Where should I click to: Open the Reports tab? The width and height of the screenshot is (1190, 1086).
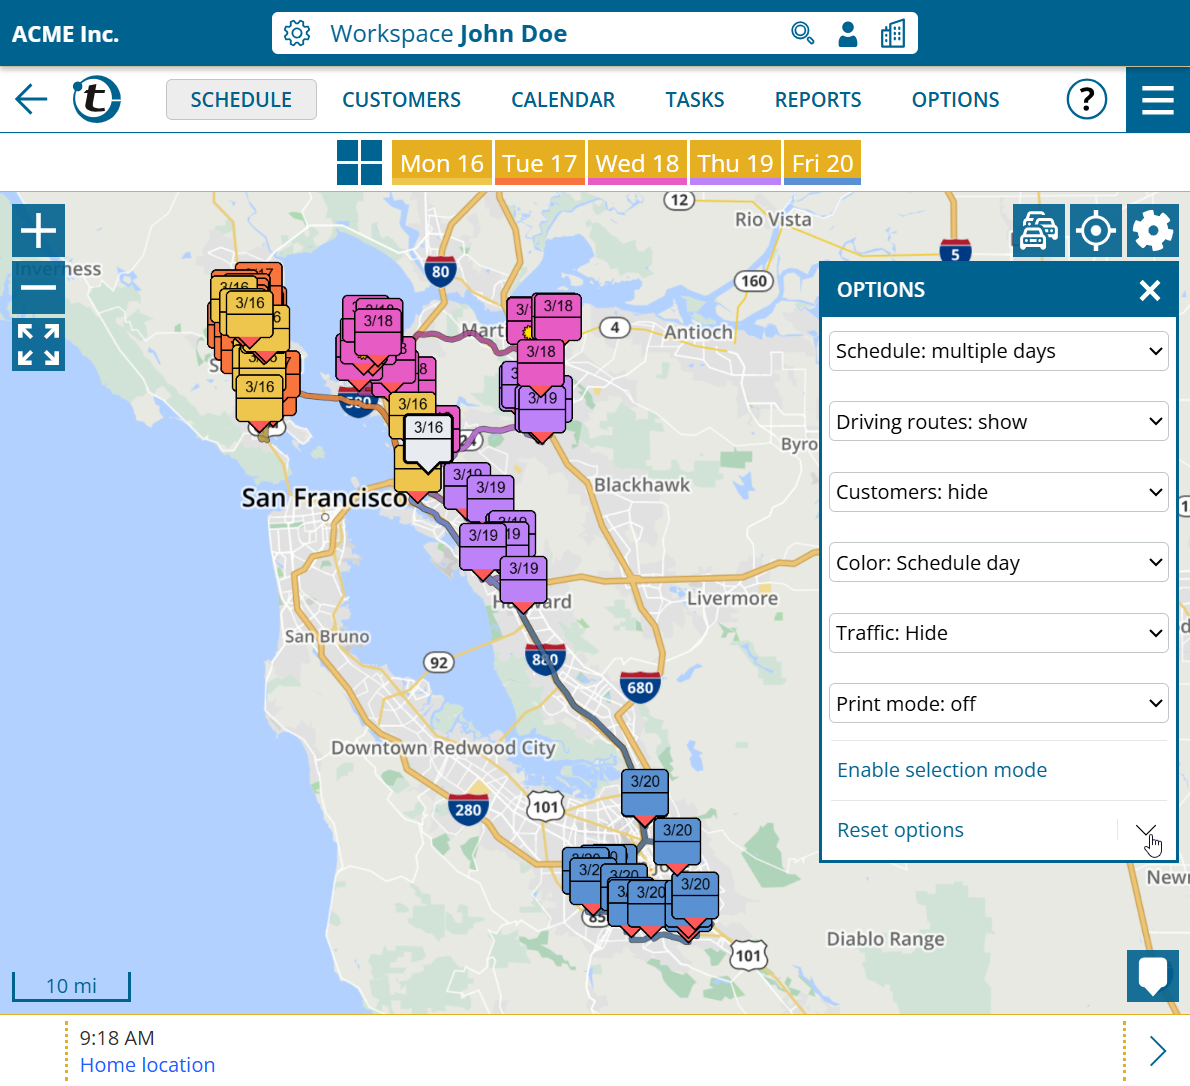pyautogui.click(x=817, y=100)
